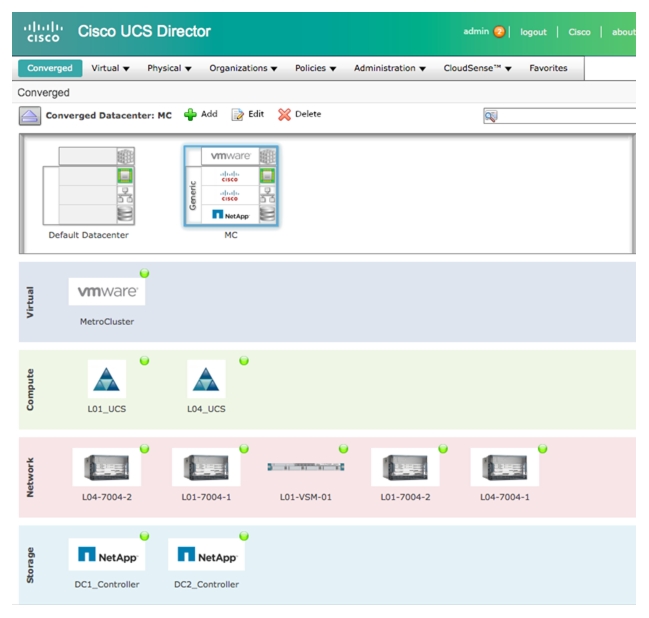
Task: Click the logout link
Action: coord(533,32)
